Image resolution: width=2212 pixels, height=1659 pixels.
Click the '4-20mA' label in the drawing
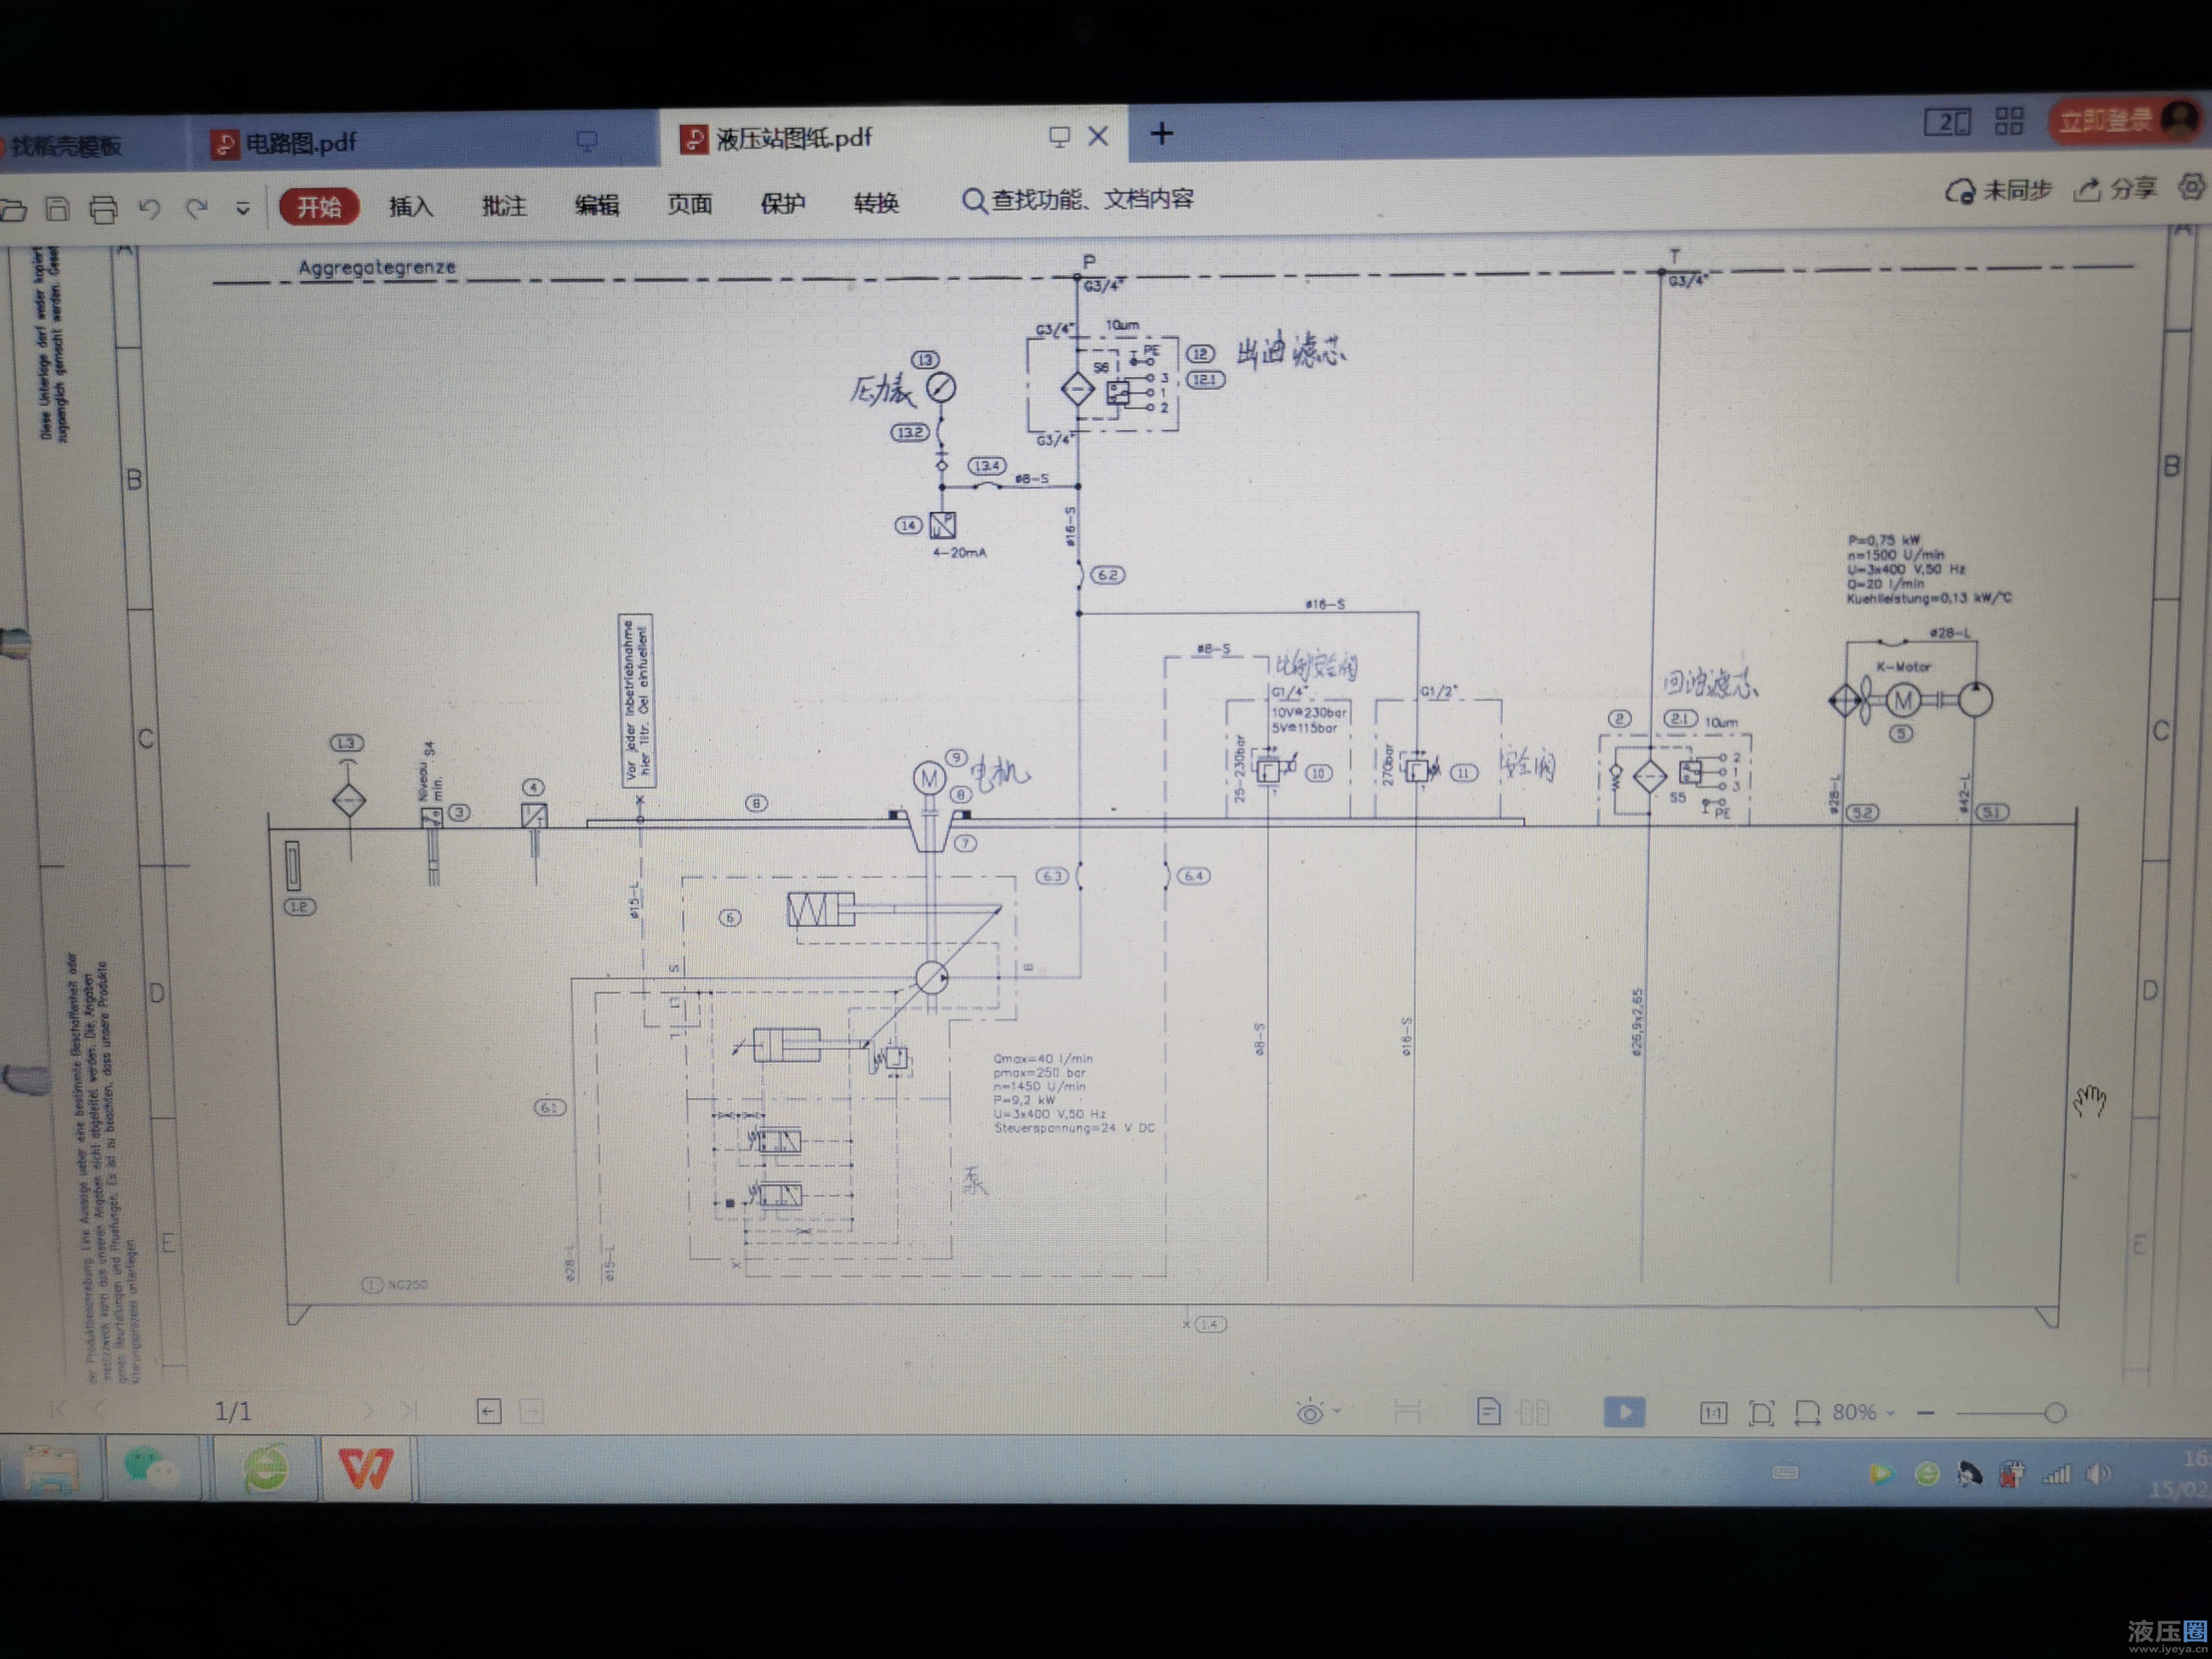pyautogui.click(x=959, y=552)
